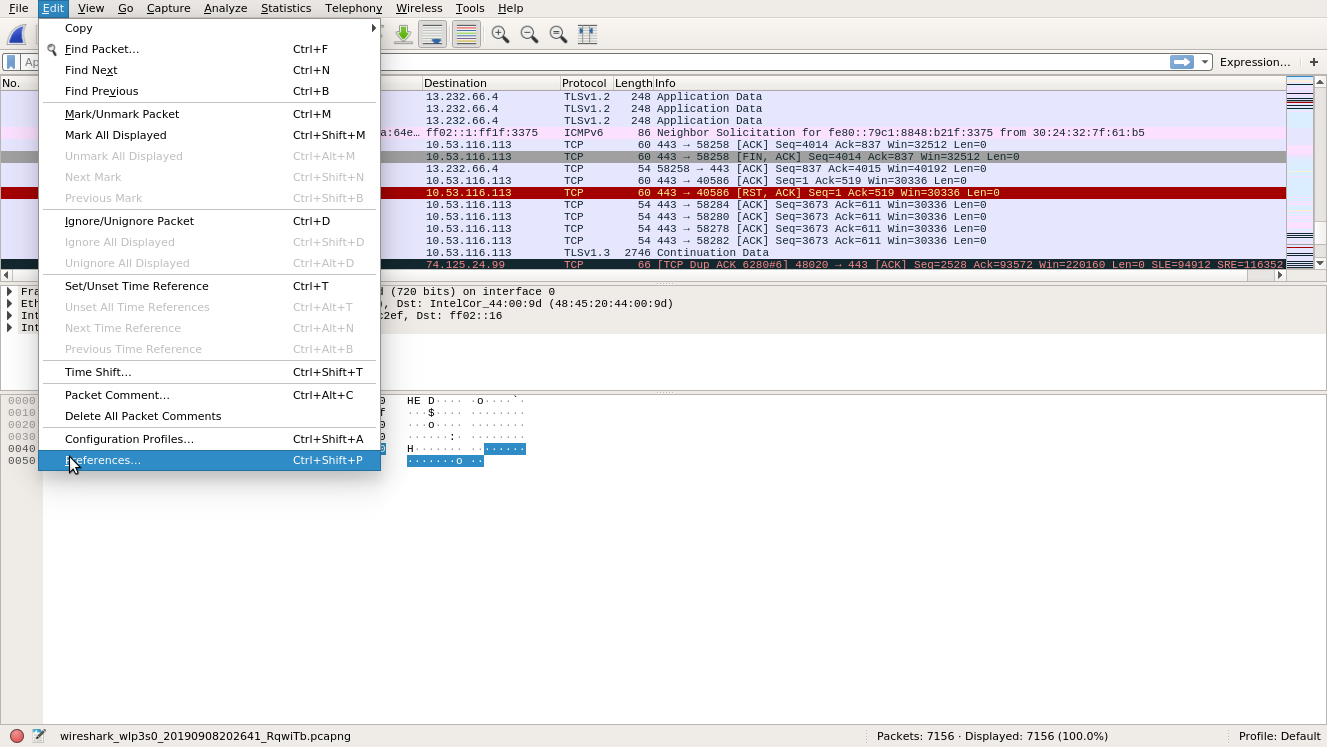
Task: Zoom out the main window text
Action: point(529,35)
